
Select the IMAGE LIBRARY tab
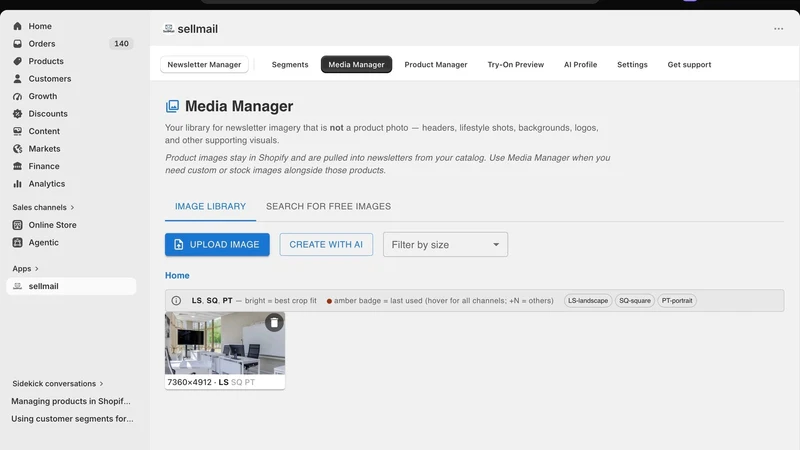(x=210, y=207)
